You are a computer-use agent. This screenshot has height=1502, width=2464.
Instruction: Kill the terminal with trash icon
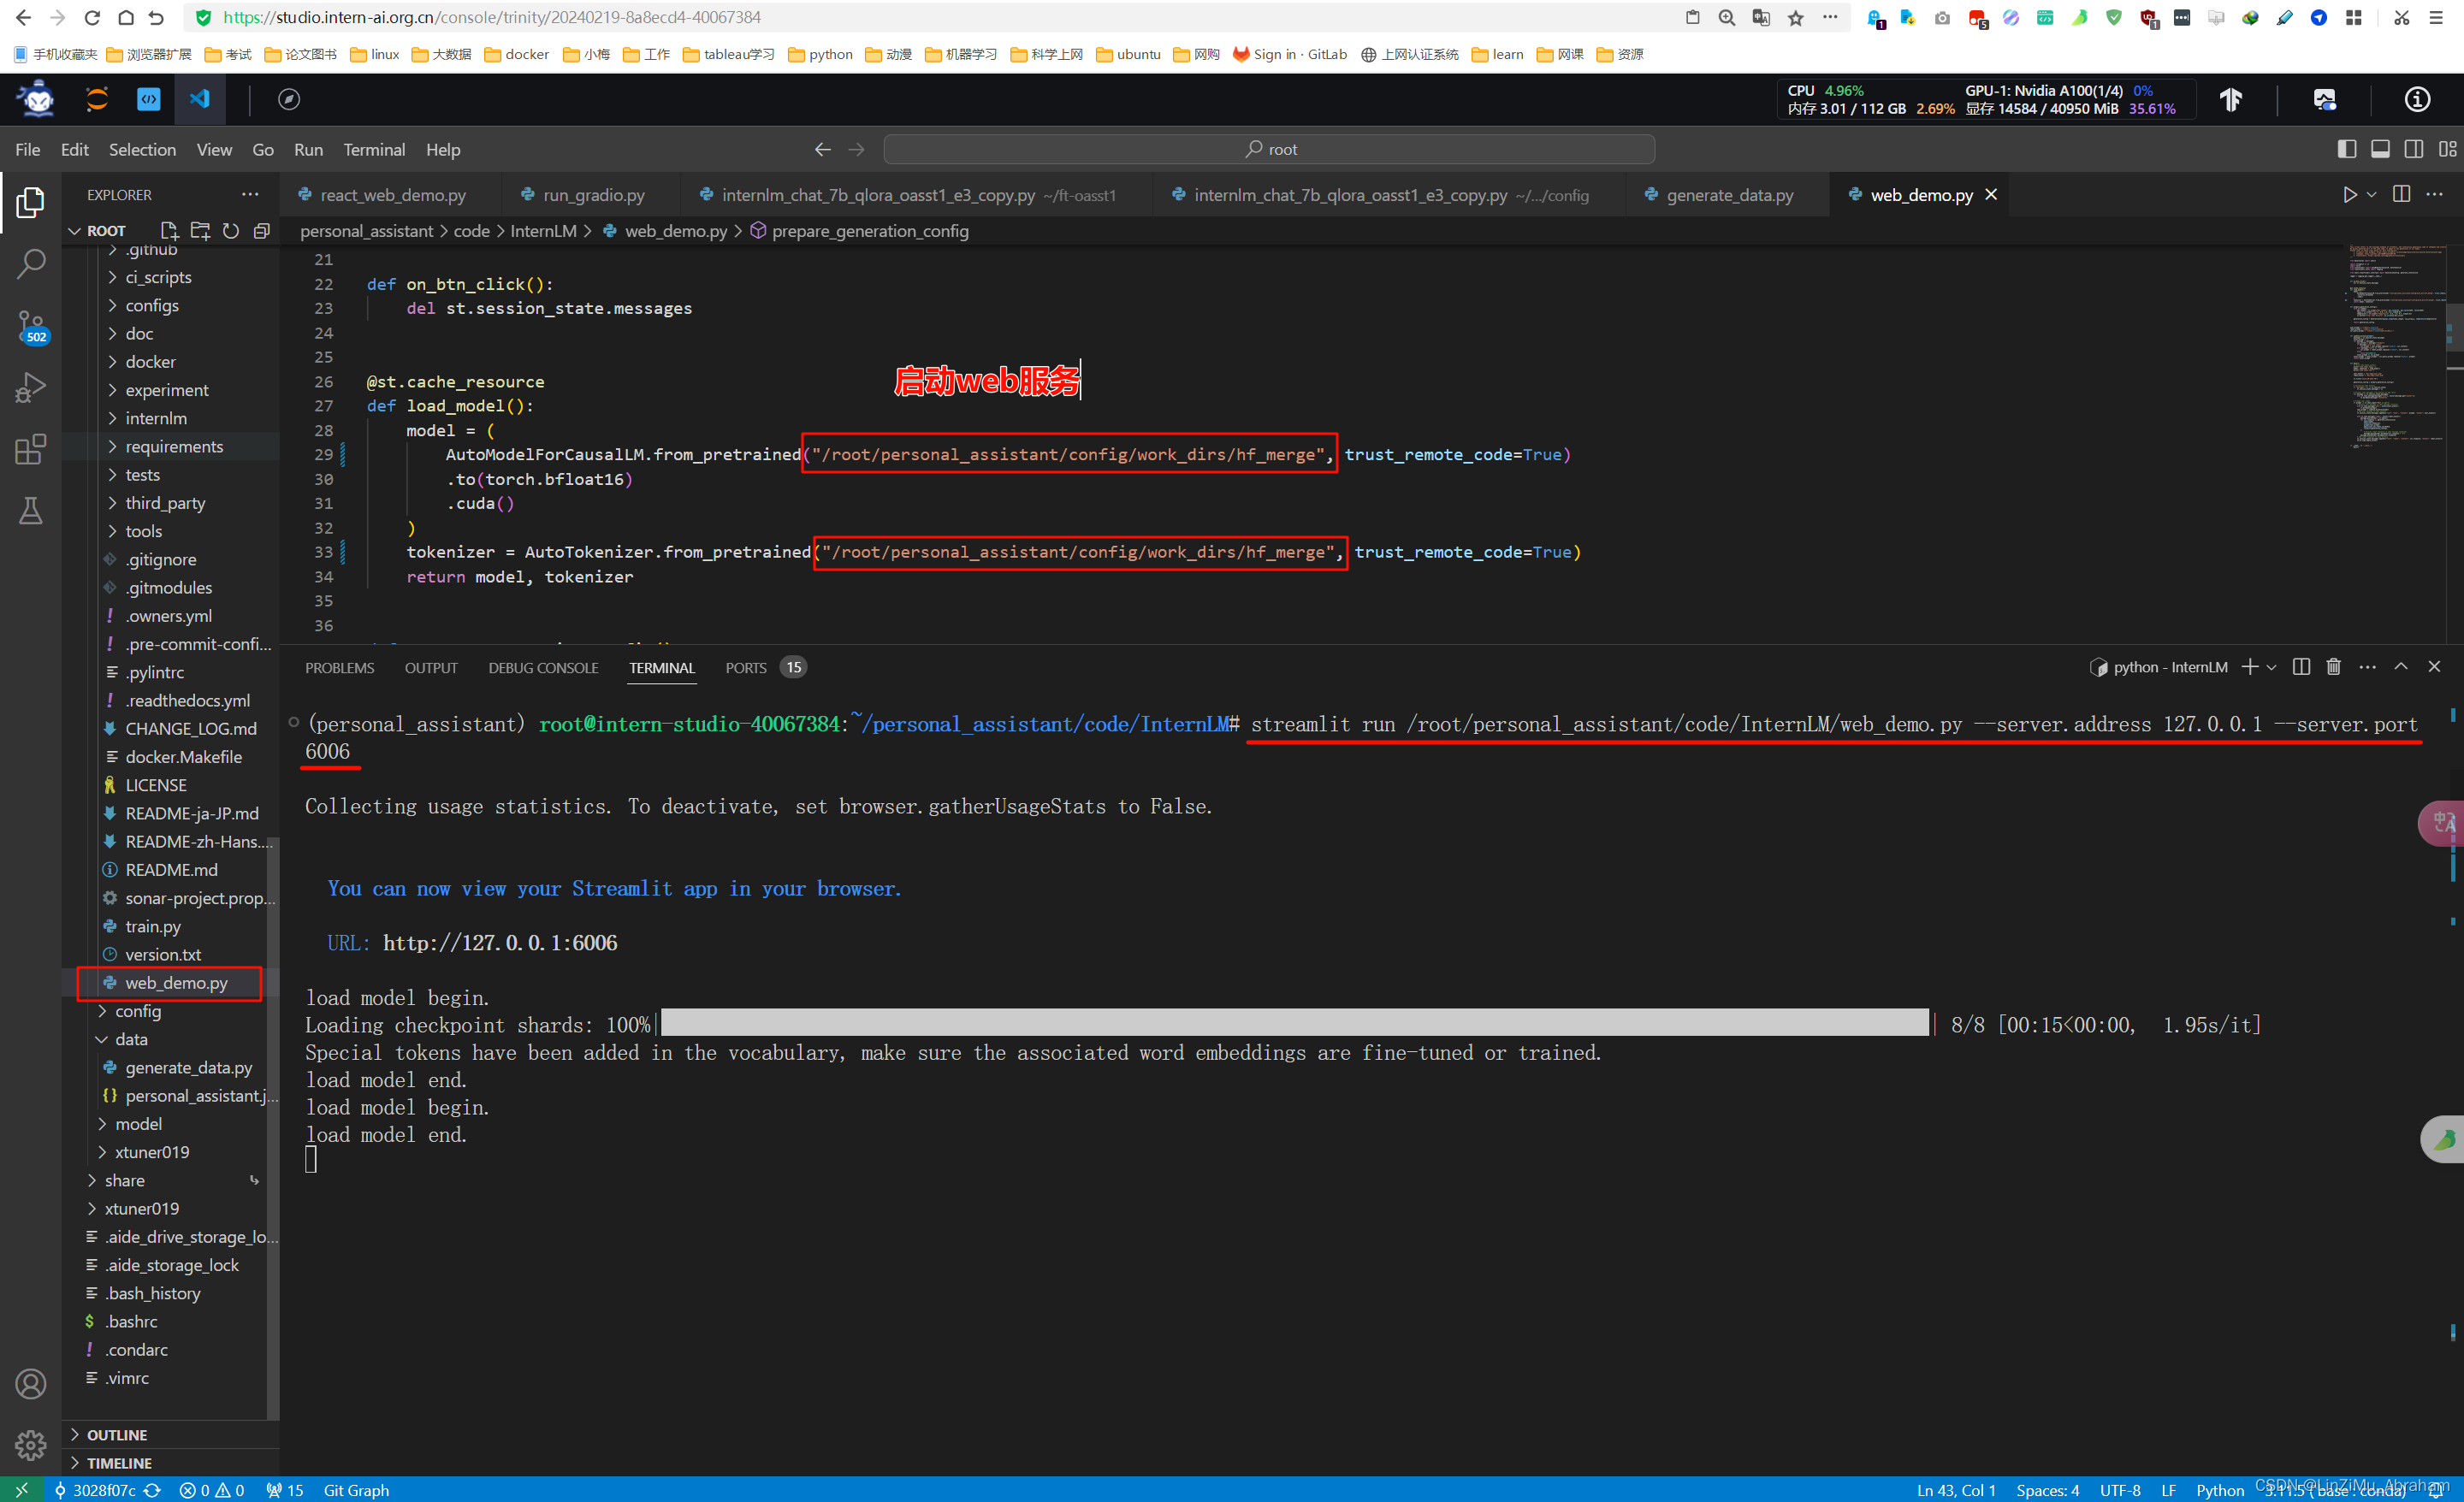click(2333, 667)
